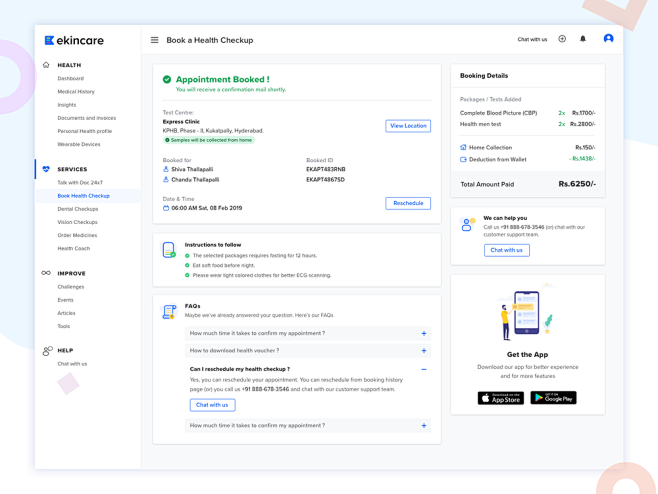Open the Google Play download badge
Screen dimensions: 658x494
(553, 398)
